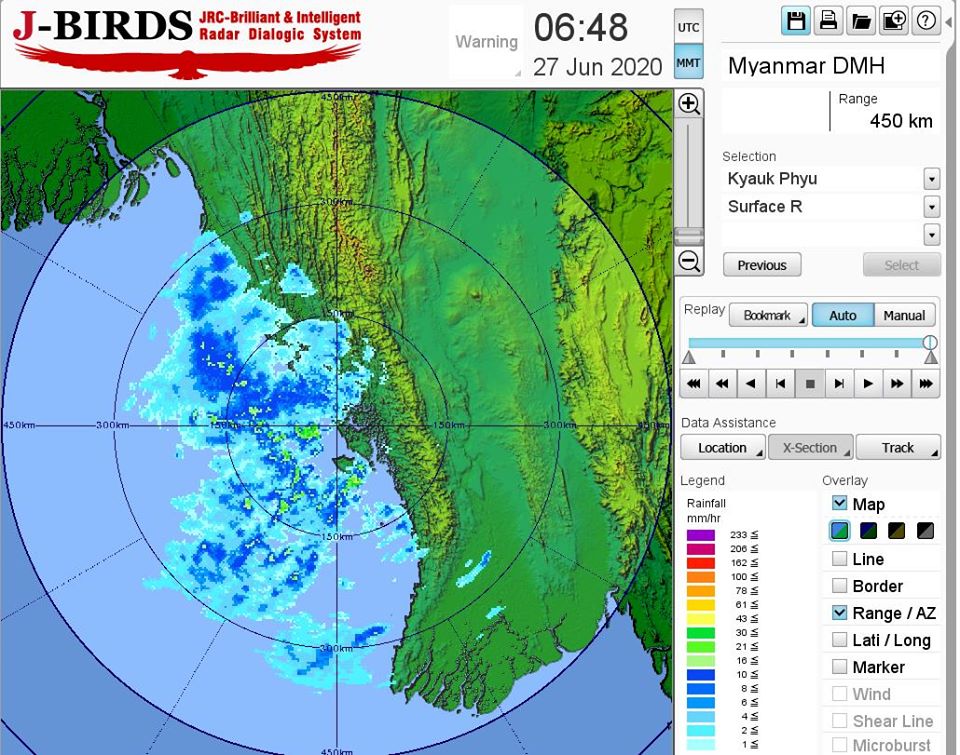Click the Save (floppy disk) icon

tap(796, 20)
